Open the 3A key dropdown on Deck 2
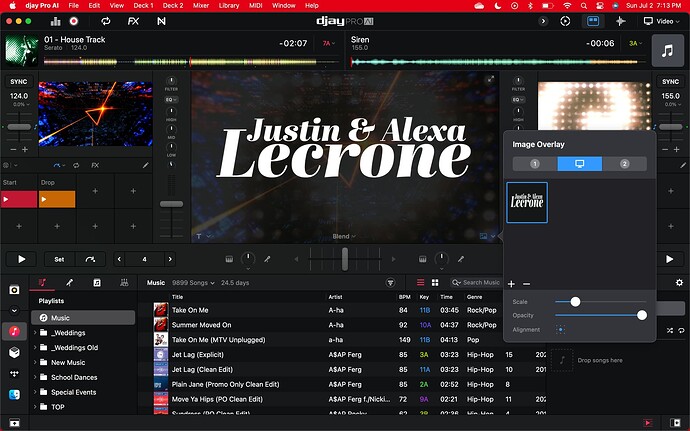690x431 pixels. pos(636,43)
